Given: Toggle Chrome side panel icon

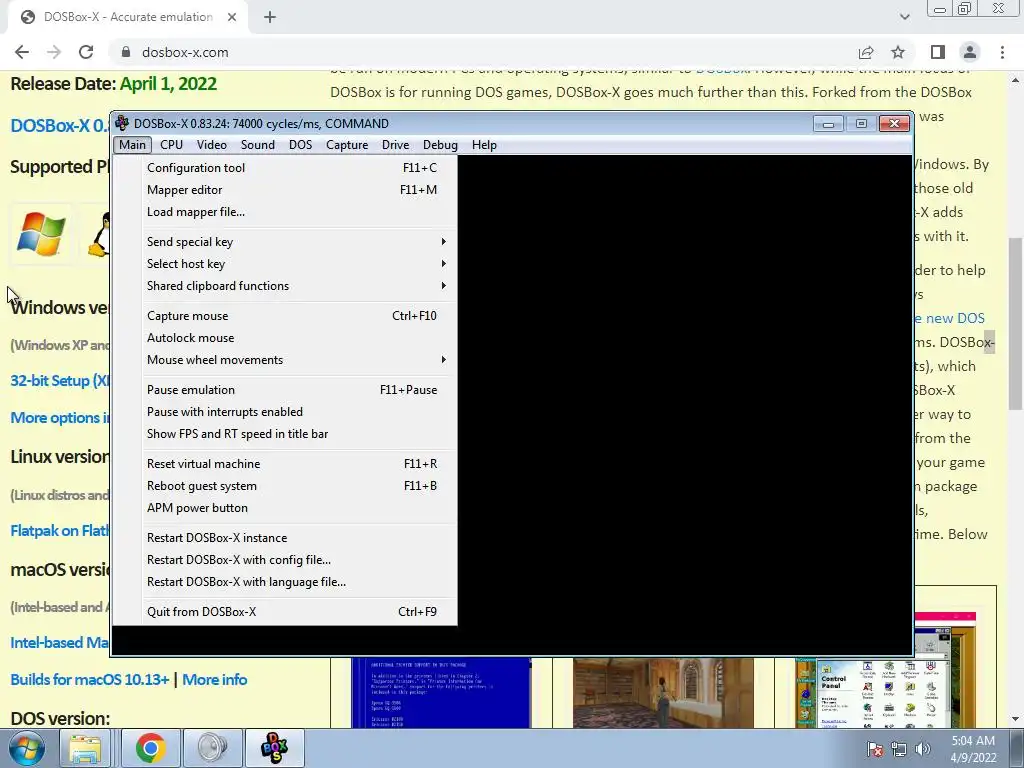Looking at the screenshot, I should (x=938, y=52).
